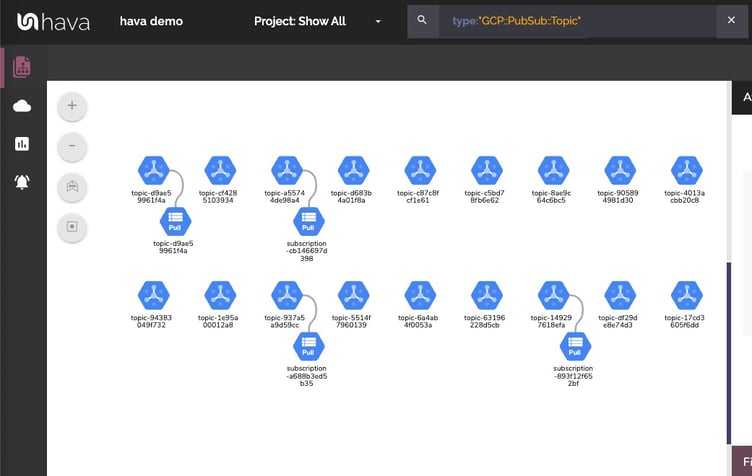Click the hava logo
Viewport: 752px width, 476px height.
53,22
